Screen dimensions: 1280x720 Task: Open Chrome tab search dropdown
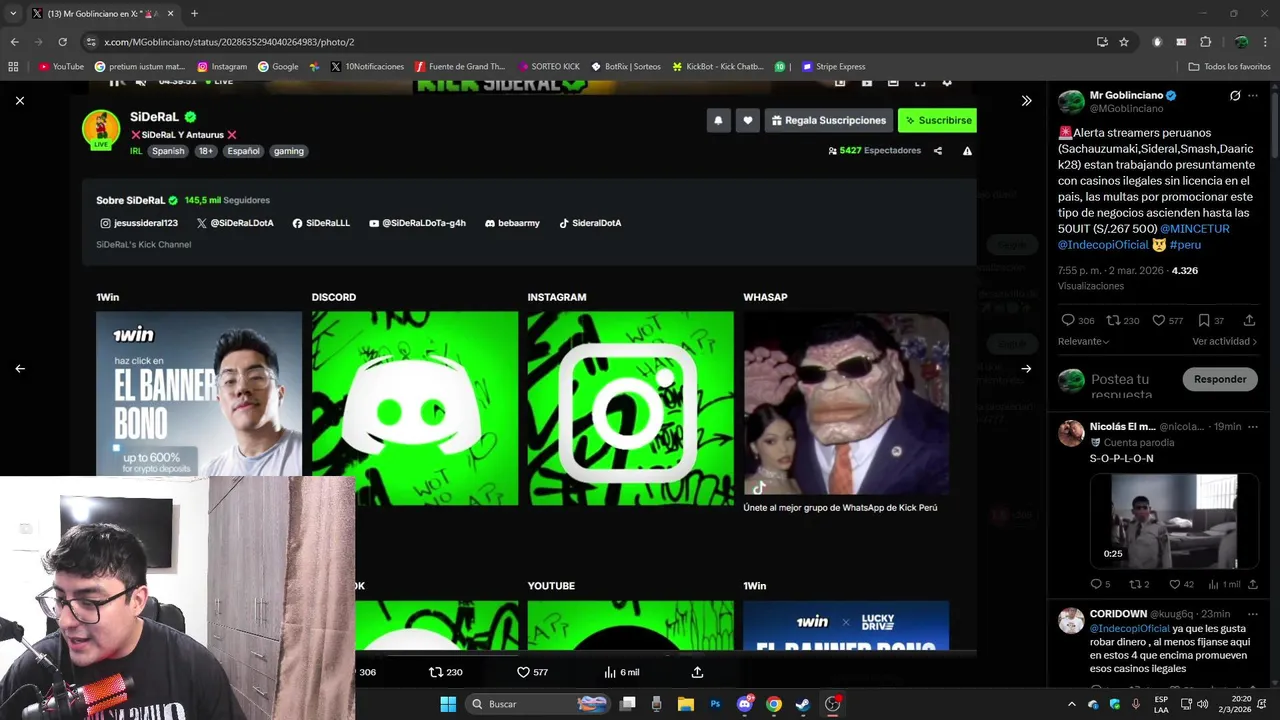(12, 13)
